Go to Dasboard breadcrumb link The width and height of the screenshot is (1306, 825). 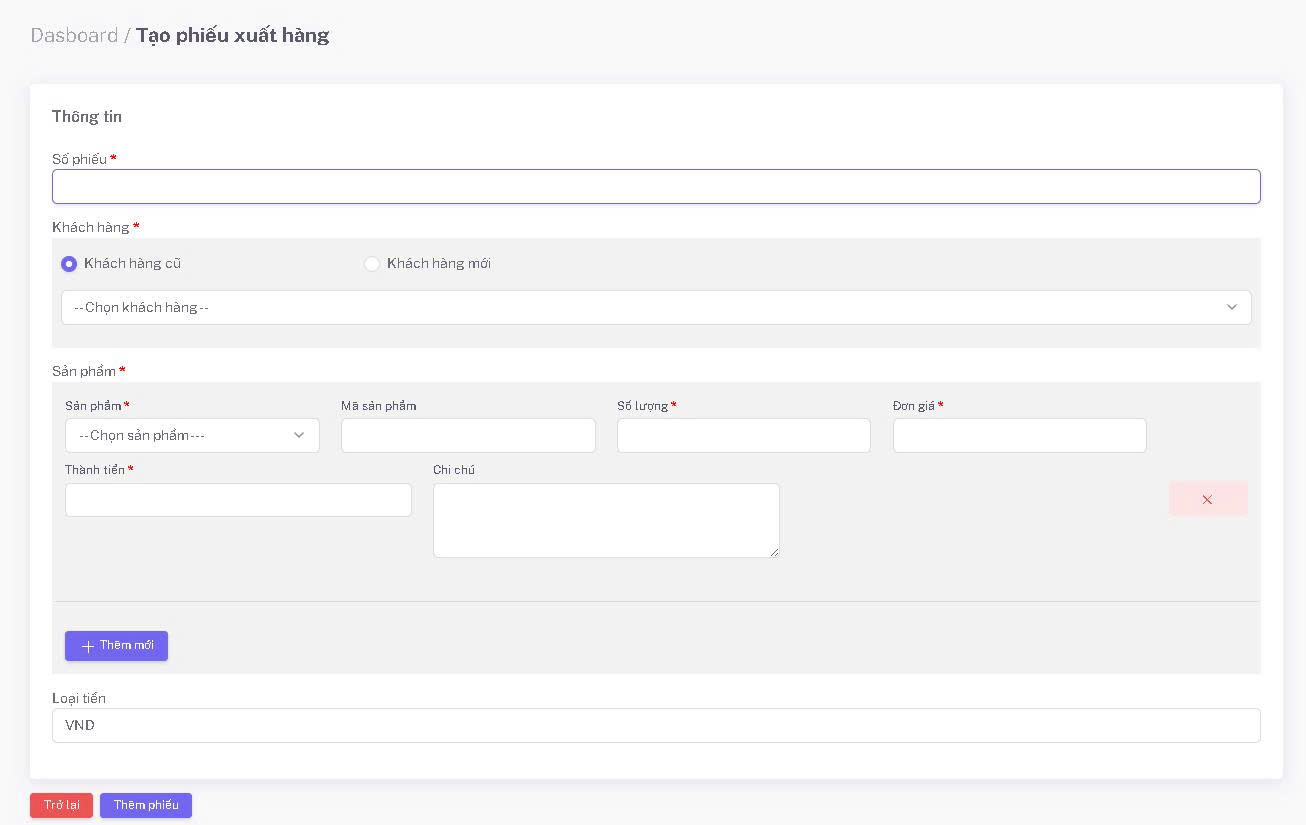coord(74,35)
